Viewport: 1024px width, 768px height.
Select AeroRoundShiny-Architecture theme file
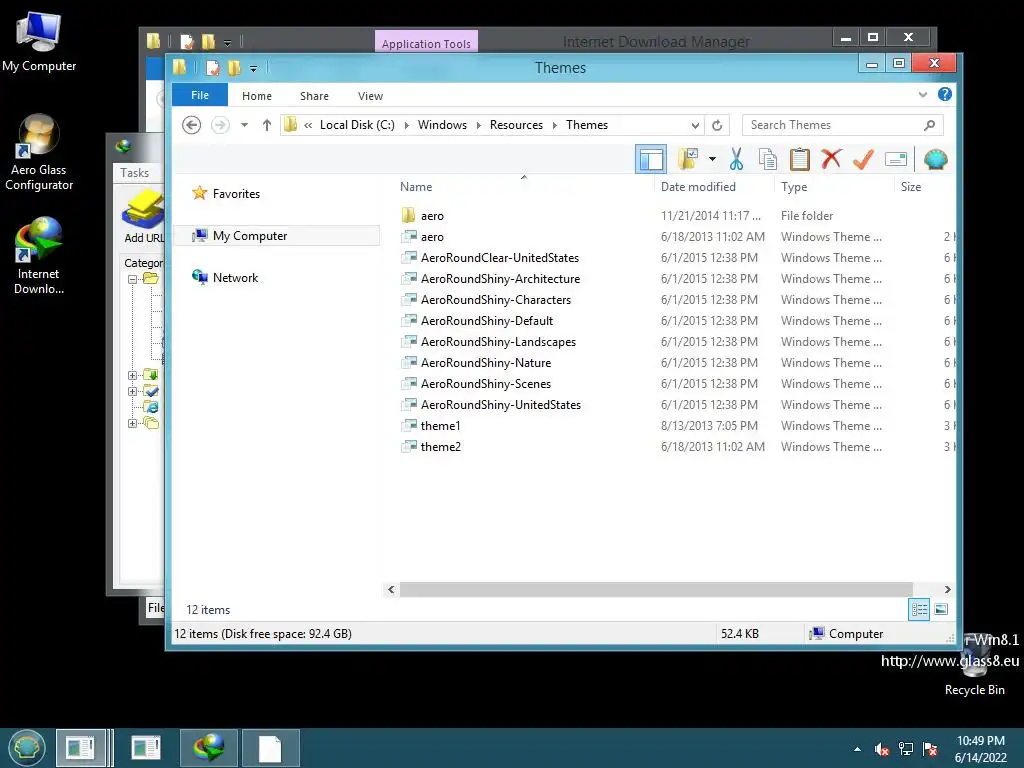pos(500,278)
